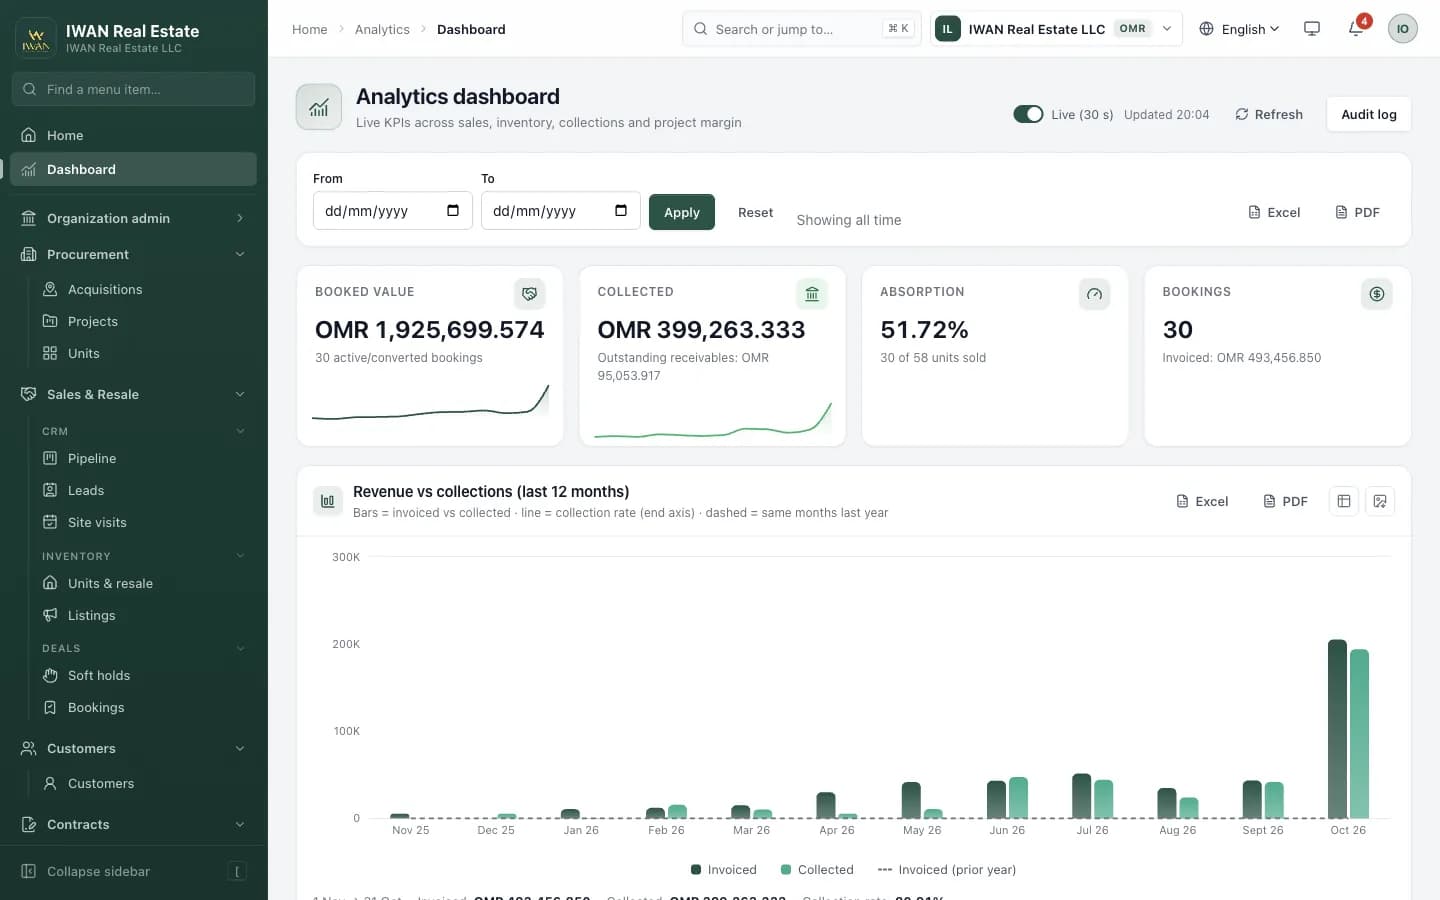Screen dimensions: 1440x900
Task: Open the Audit log
Action: tap(1369, 114)
